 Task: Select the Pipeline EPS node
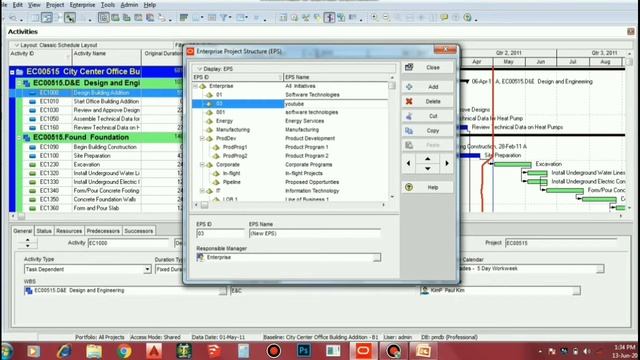[x=290, y=182]
